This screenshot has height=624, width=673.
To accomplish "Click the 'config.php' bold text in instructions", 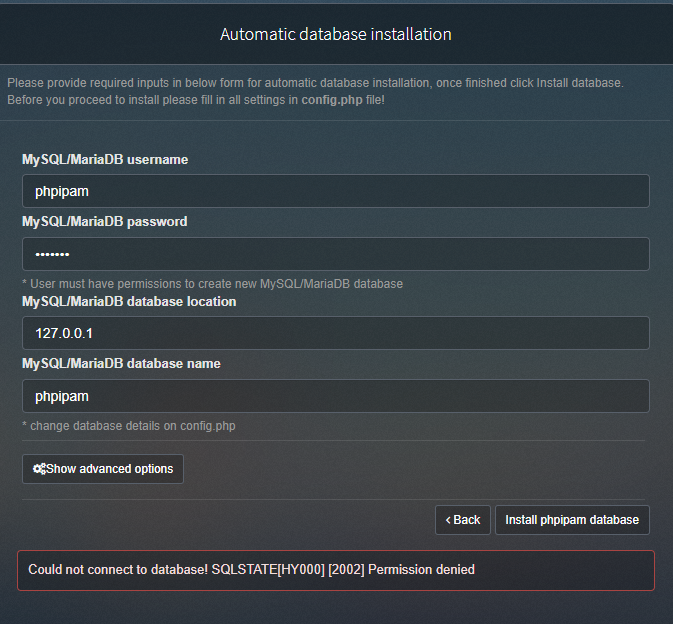I will pyautogui.click(x=332, y=100).
